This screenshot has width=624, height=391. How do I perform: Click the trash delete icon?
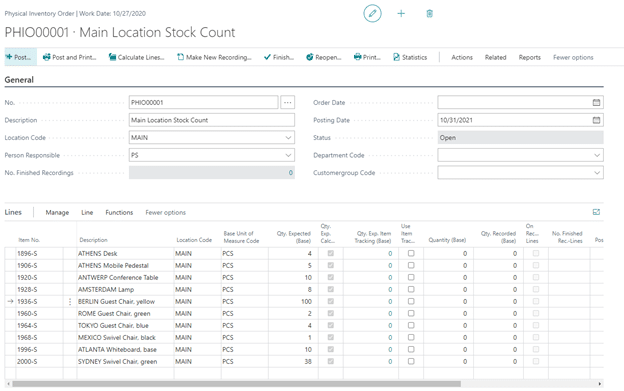[x=429, y=14]
